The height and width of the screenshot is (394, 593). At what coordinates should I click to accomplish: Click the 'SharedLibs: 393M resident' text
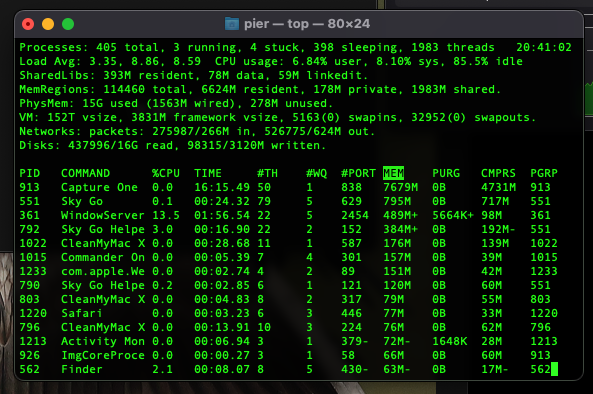point(106,75)
